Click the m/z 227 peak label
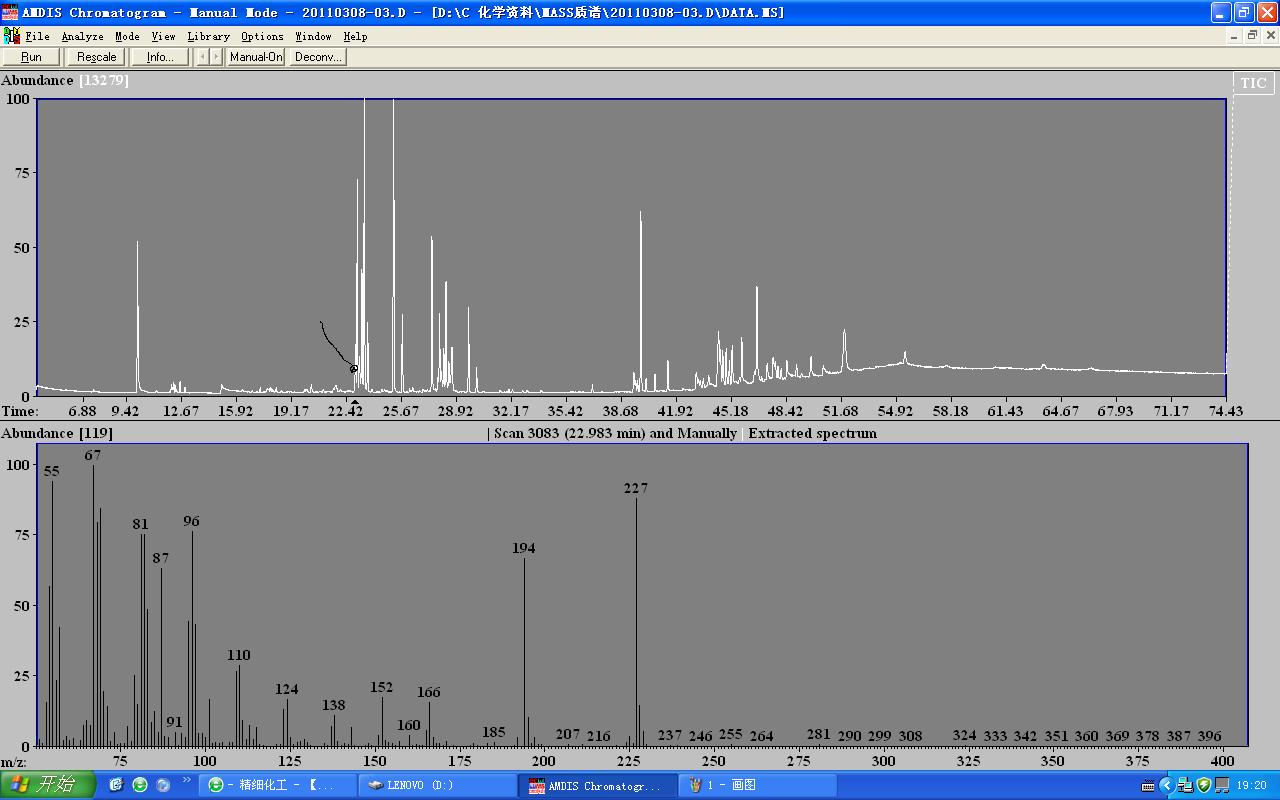 click(636, 488)
